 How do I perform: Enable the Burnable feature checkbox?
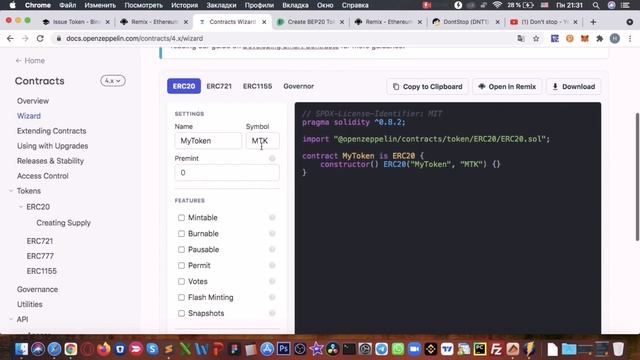pyautogui.click(x=181, y=233)
